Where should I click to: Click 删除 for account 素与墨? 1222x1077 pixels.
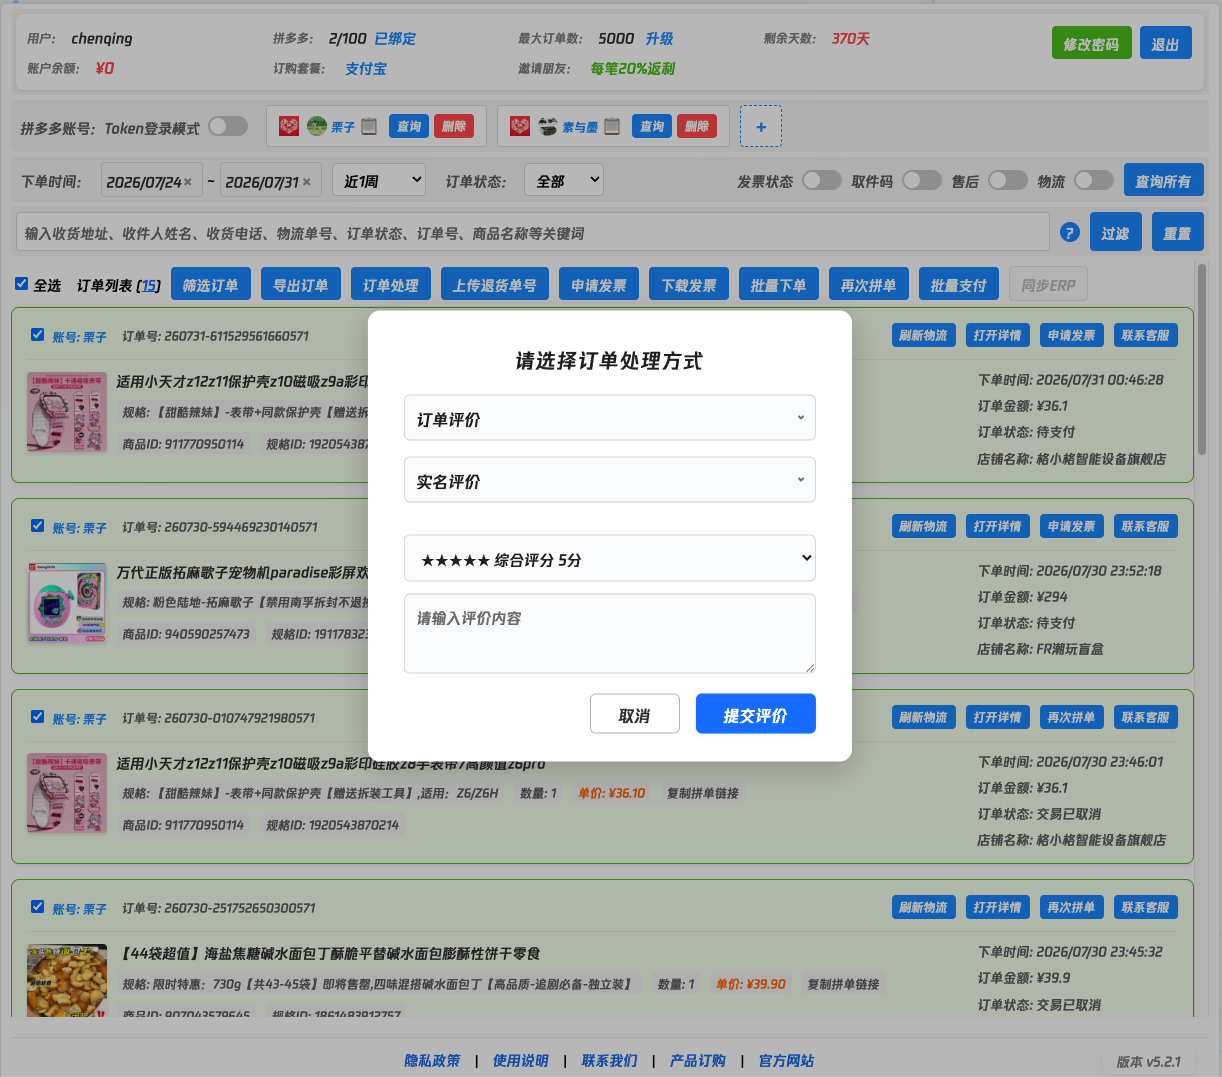697,126
